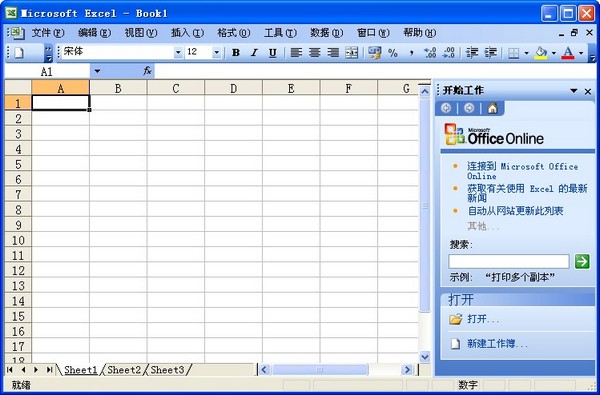Image resolution: width=600 pixels, height=395 pixels.
Task: Apply currency style format
Action: click(x=374, y=53)
